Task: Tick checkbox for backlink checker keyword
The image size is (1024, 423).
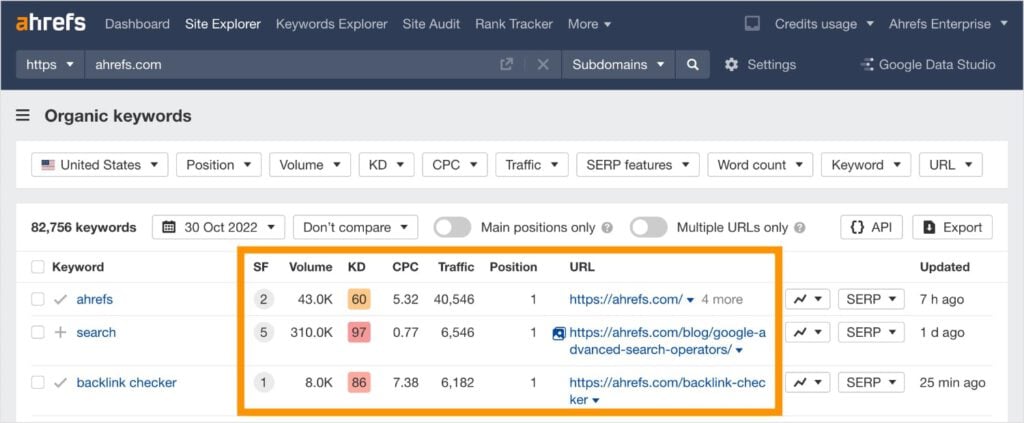Action: [x=38, y=383]
